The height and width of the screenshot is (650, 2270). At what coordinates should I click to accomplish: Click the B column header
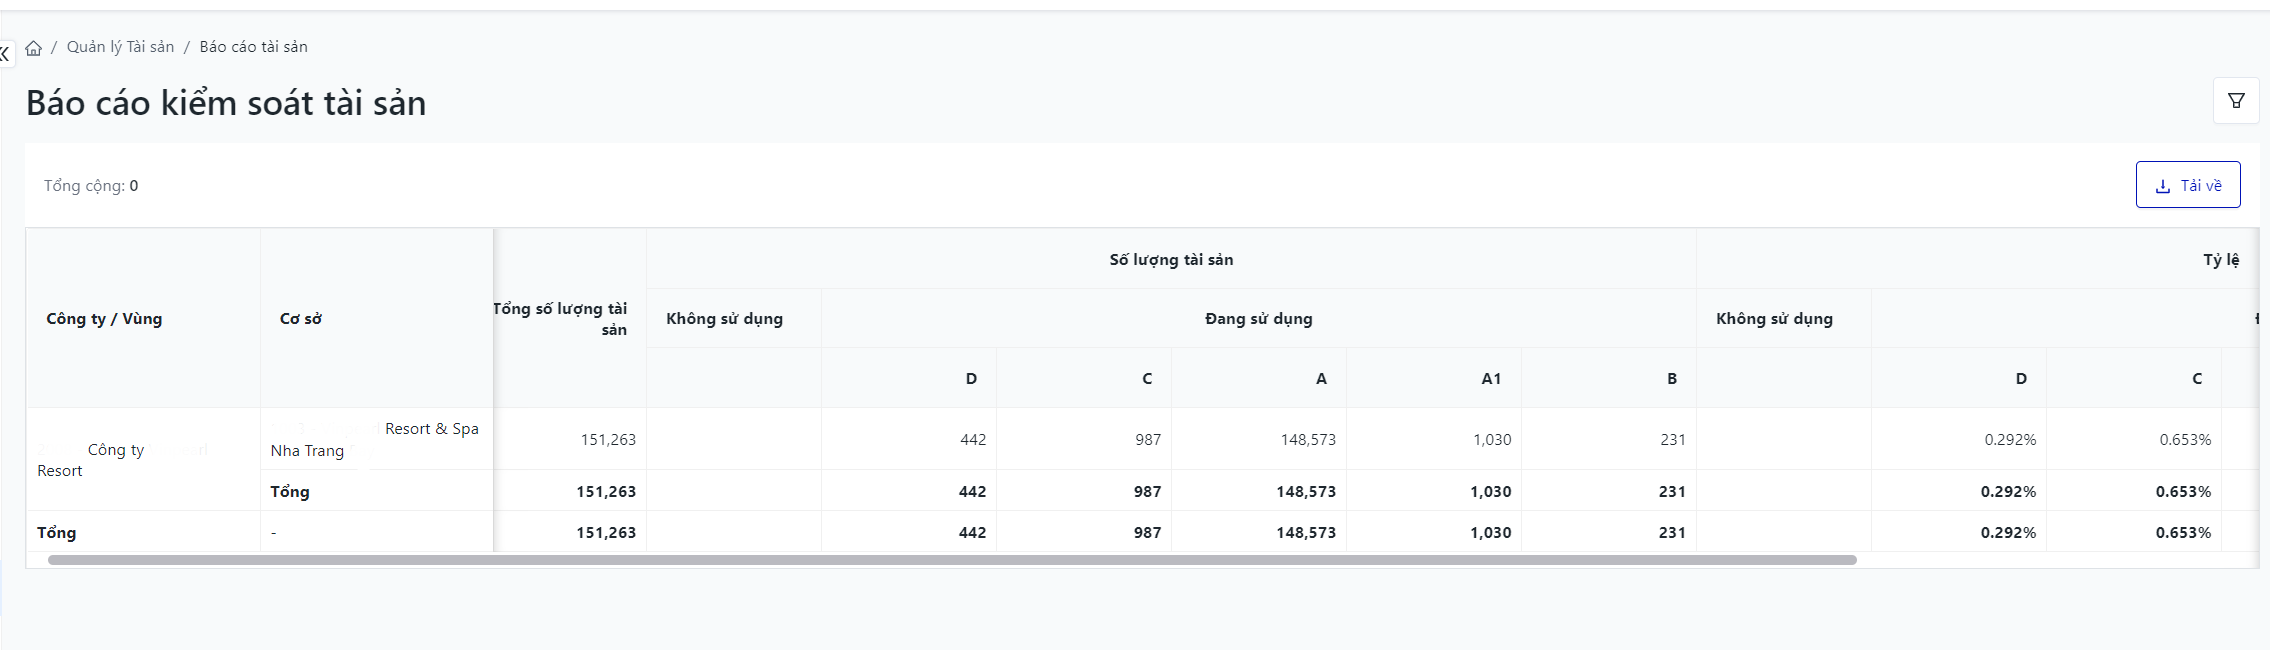(1671, 379)
